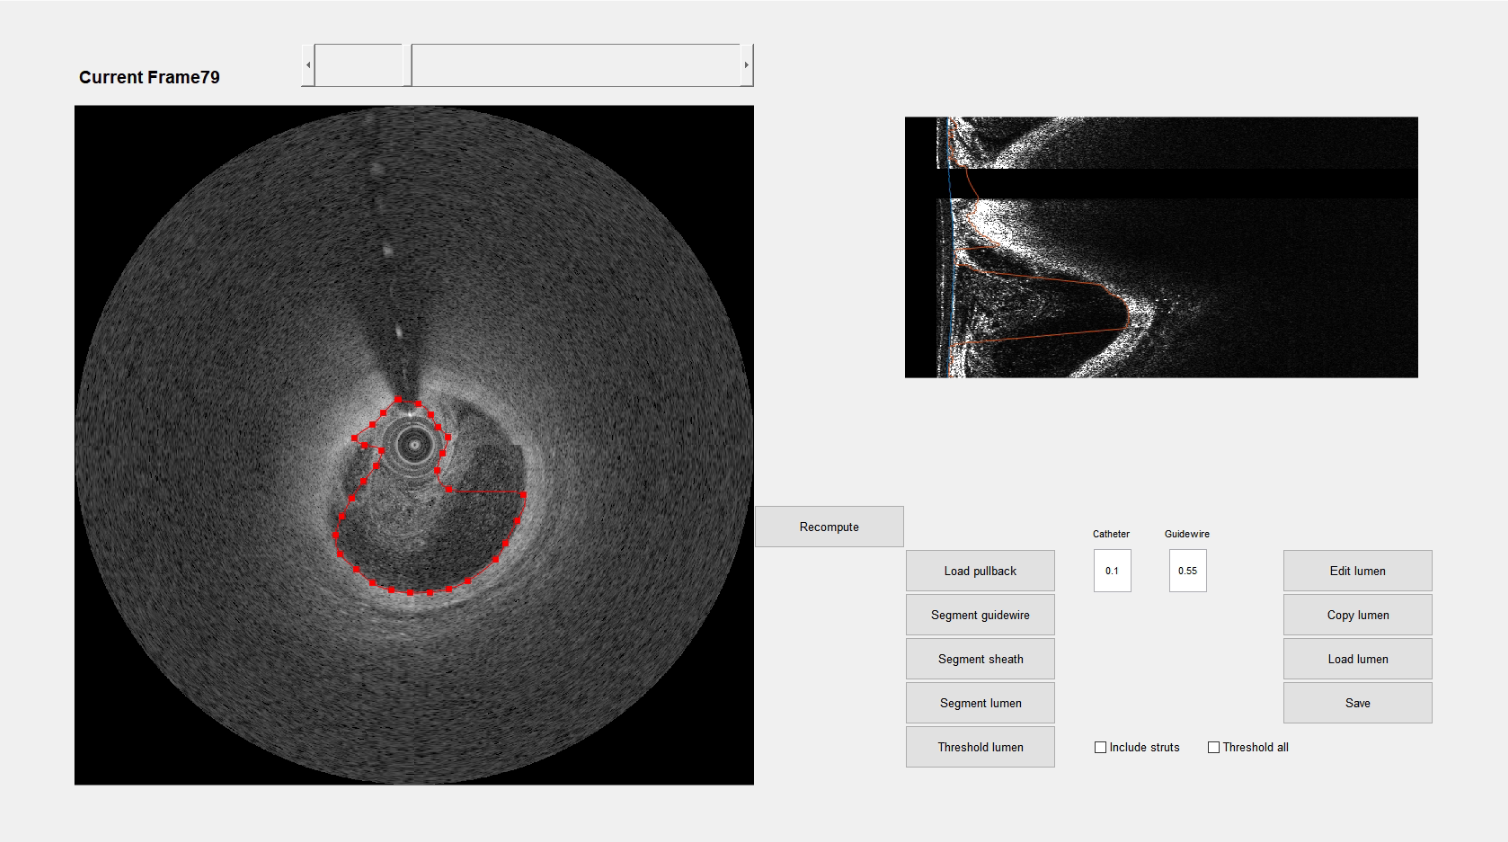1508x842 pixels.
Task: Click the Current Frame79 label
Action: coord(149,77)
